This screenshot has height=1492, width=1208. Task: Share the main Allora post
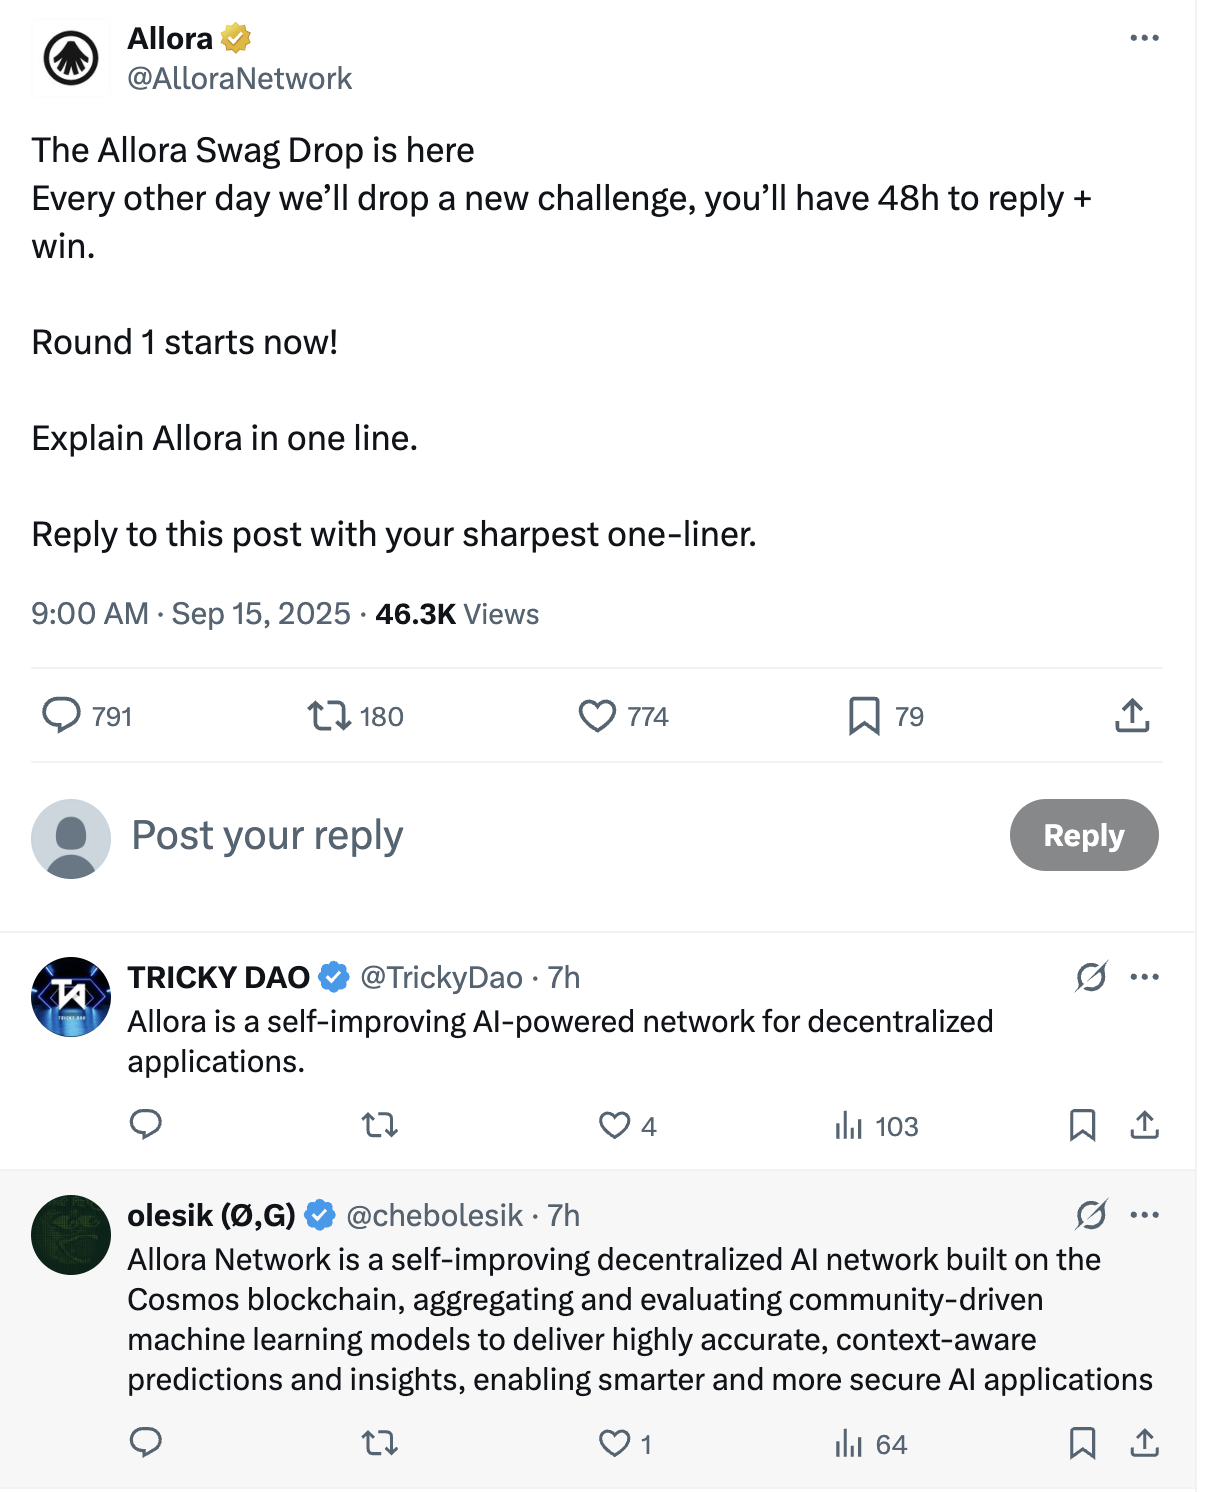(x=1132, y=716)
